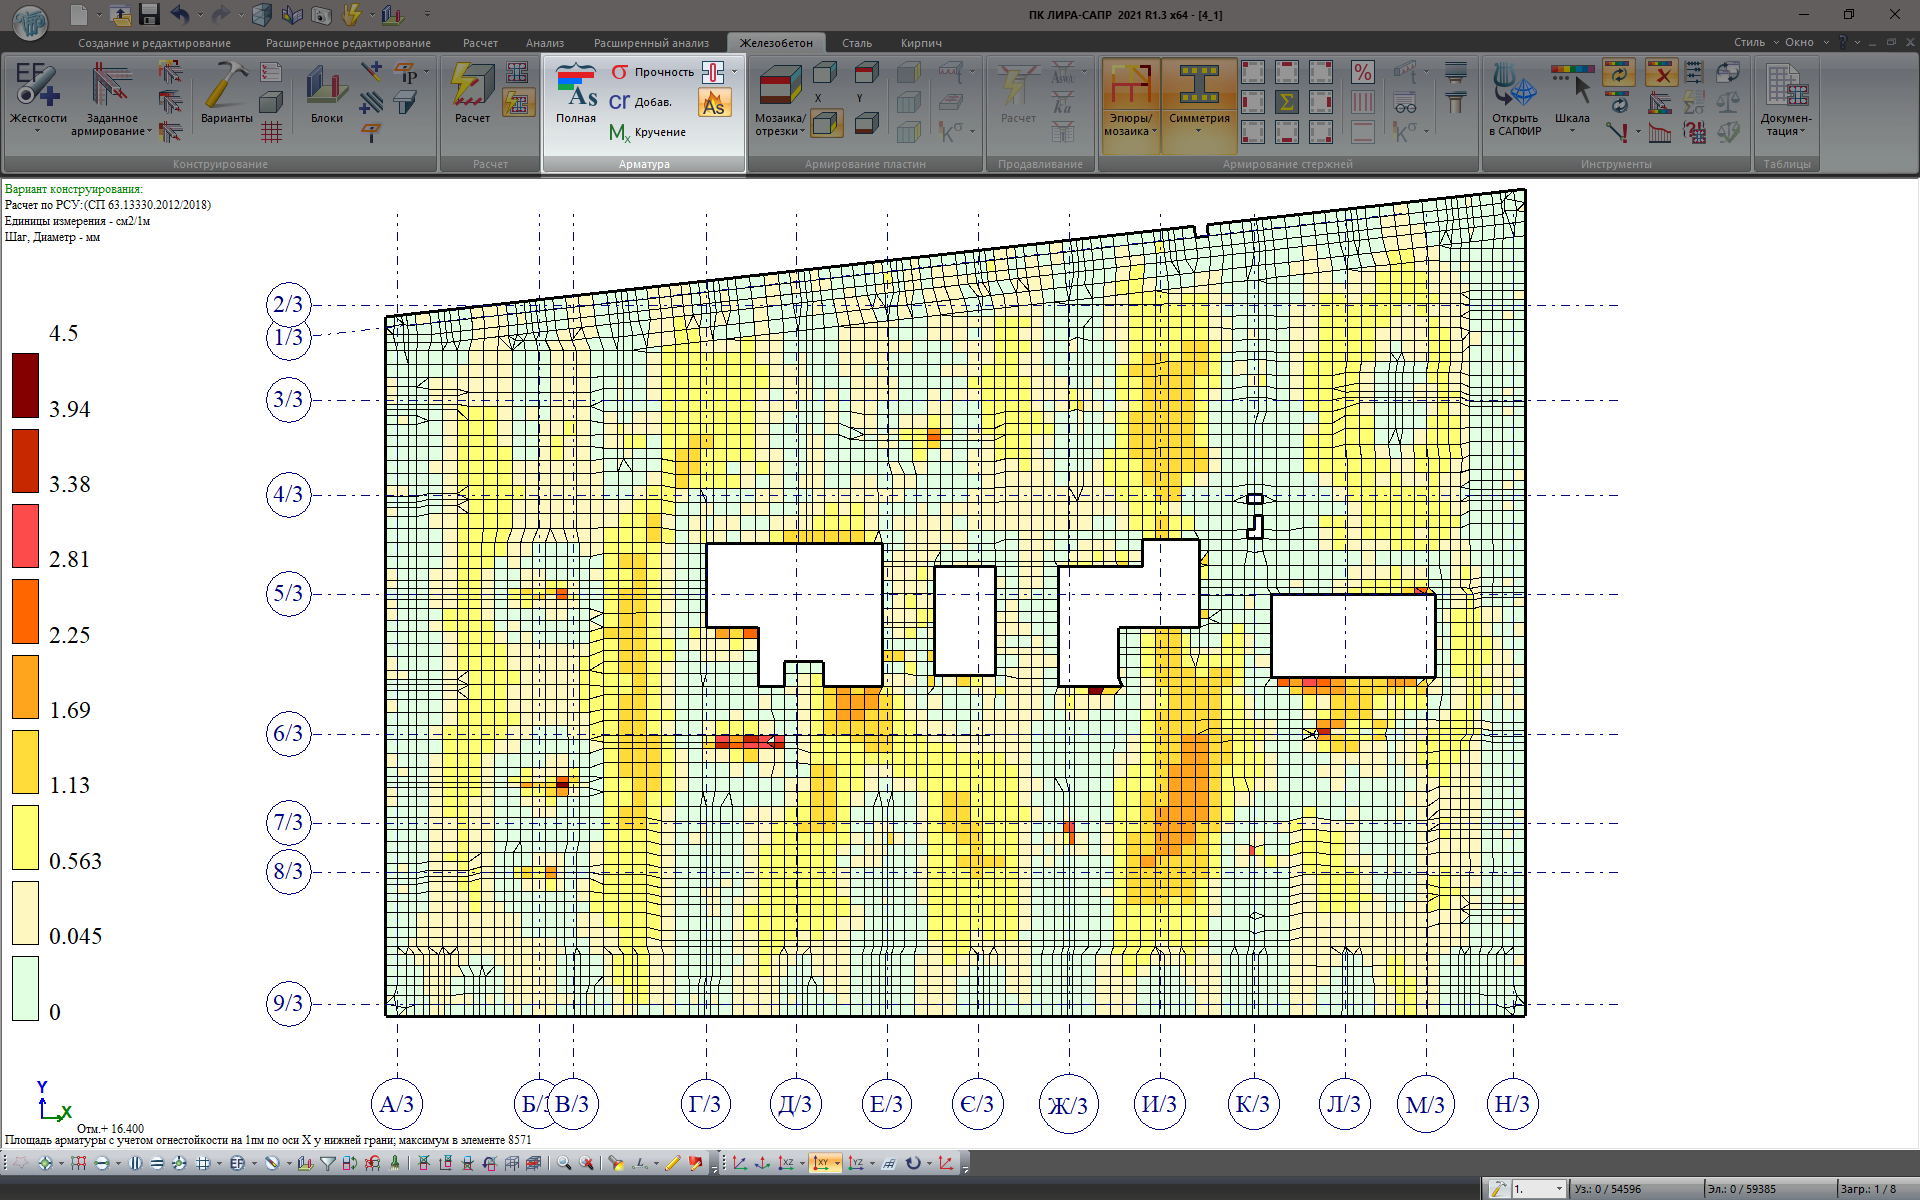Click the percent reinforcement icon
This screenshot has height=1200, width=1920.
[1362, 73]
